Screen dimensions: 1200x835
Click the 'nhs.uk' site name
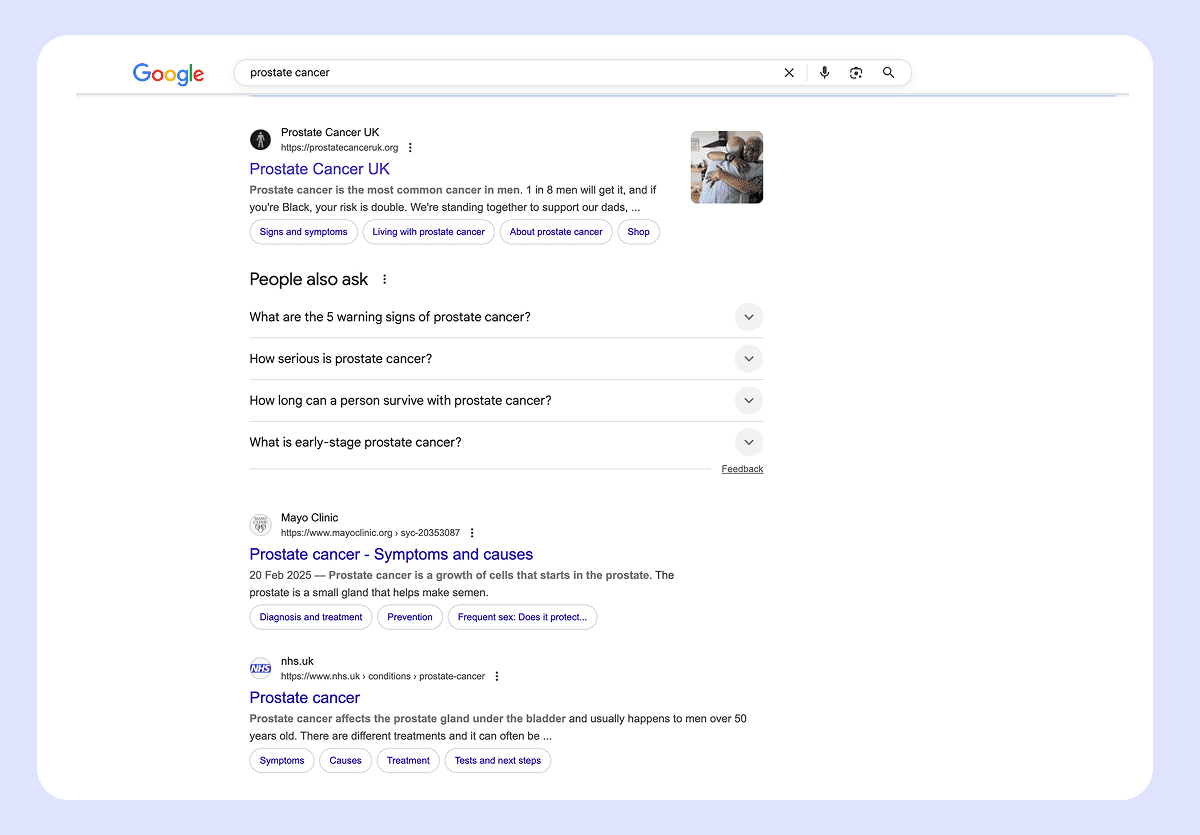tap(297, 661)
